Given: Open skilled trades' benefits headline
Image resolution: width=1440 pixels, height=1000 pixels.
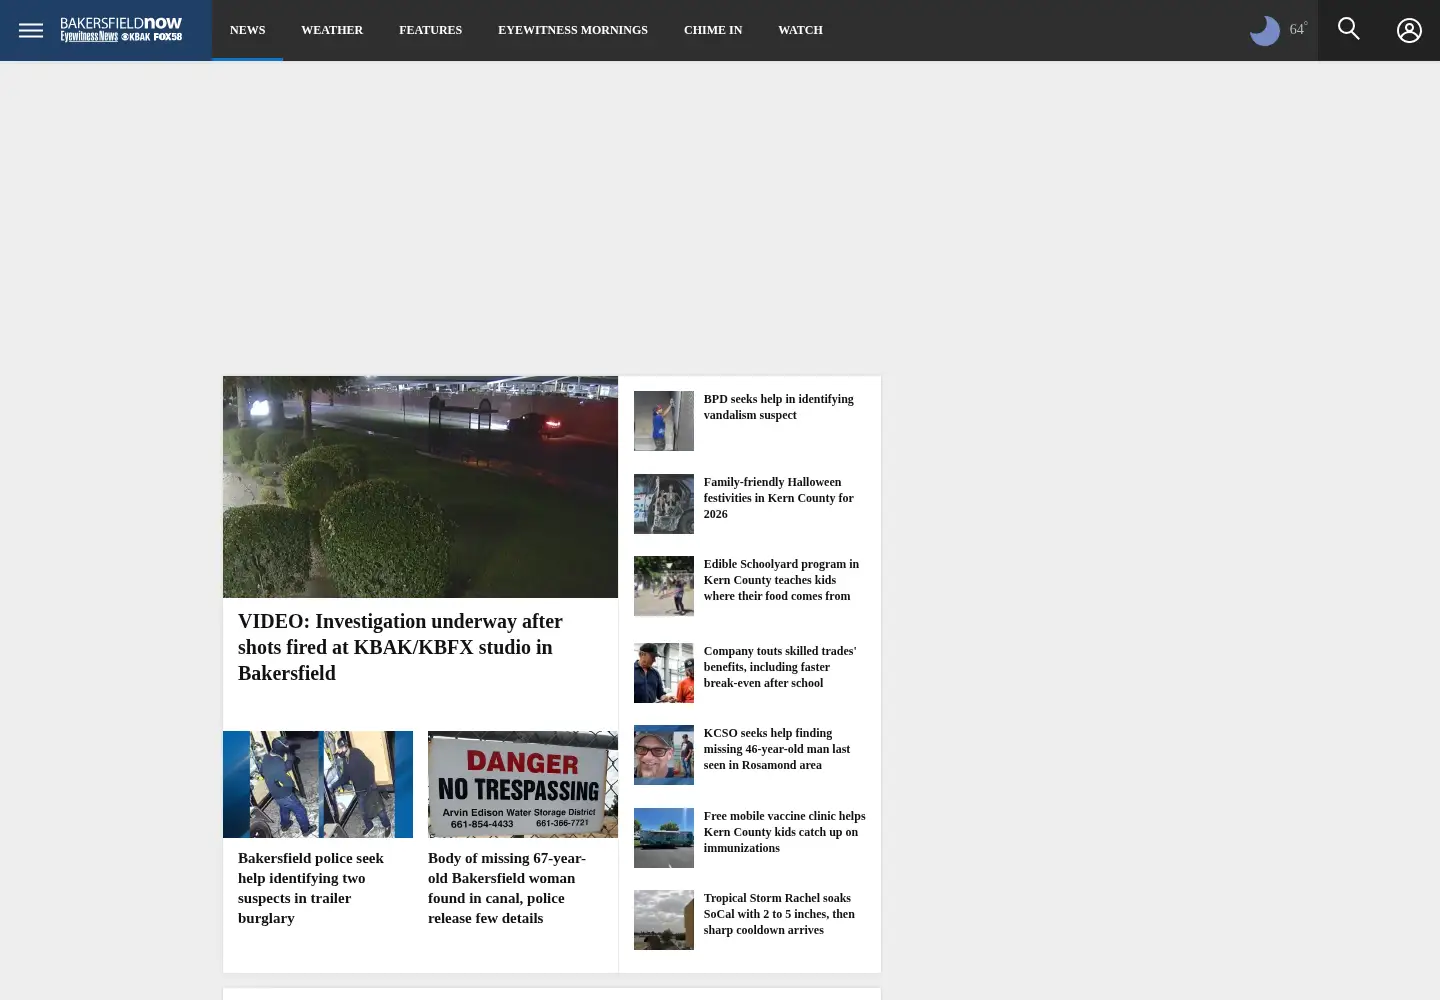Looking at the screenshot, I should tap(780, 667).
